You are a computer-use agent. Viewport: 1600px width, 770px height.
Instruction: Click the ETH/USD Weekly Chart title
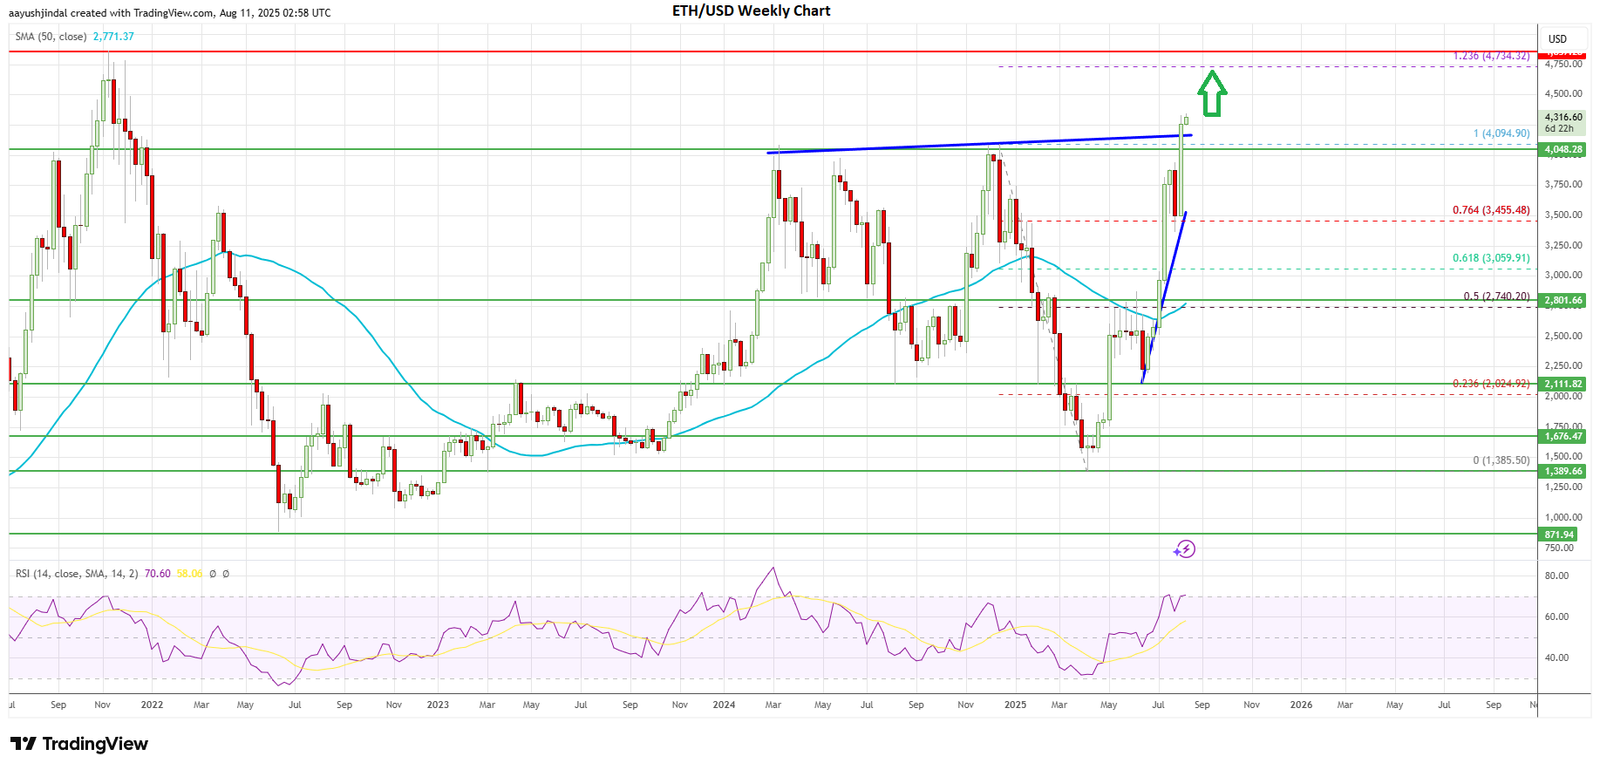750,11
